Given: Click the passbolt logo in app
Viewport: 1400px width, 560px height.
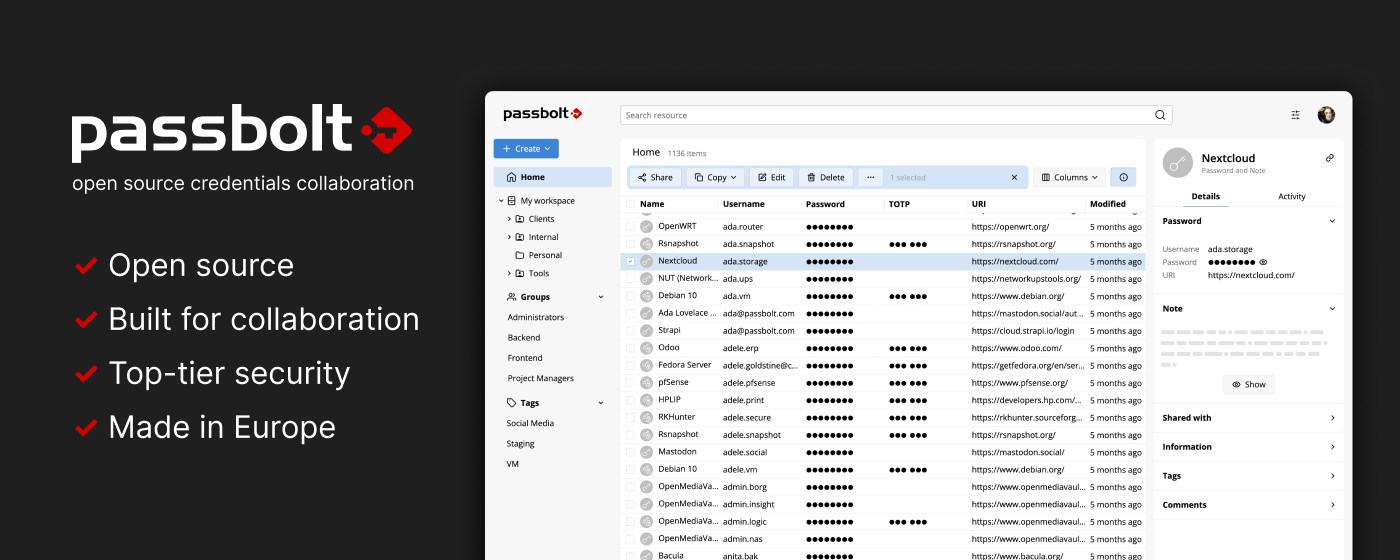Looking at the screenshot, I should 542,114.
